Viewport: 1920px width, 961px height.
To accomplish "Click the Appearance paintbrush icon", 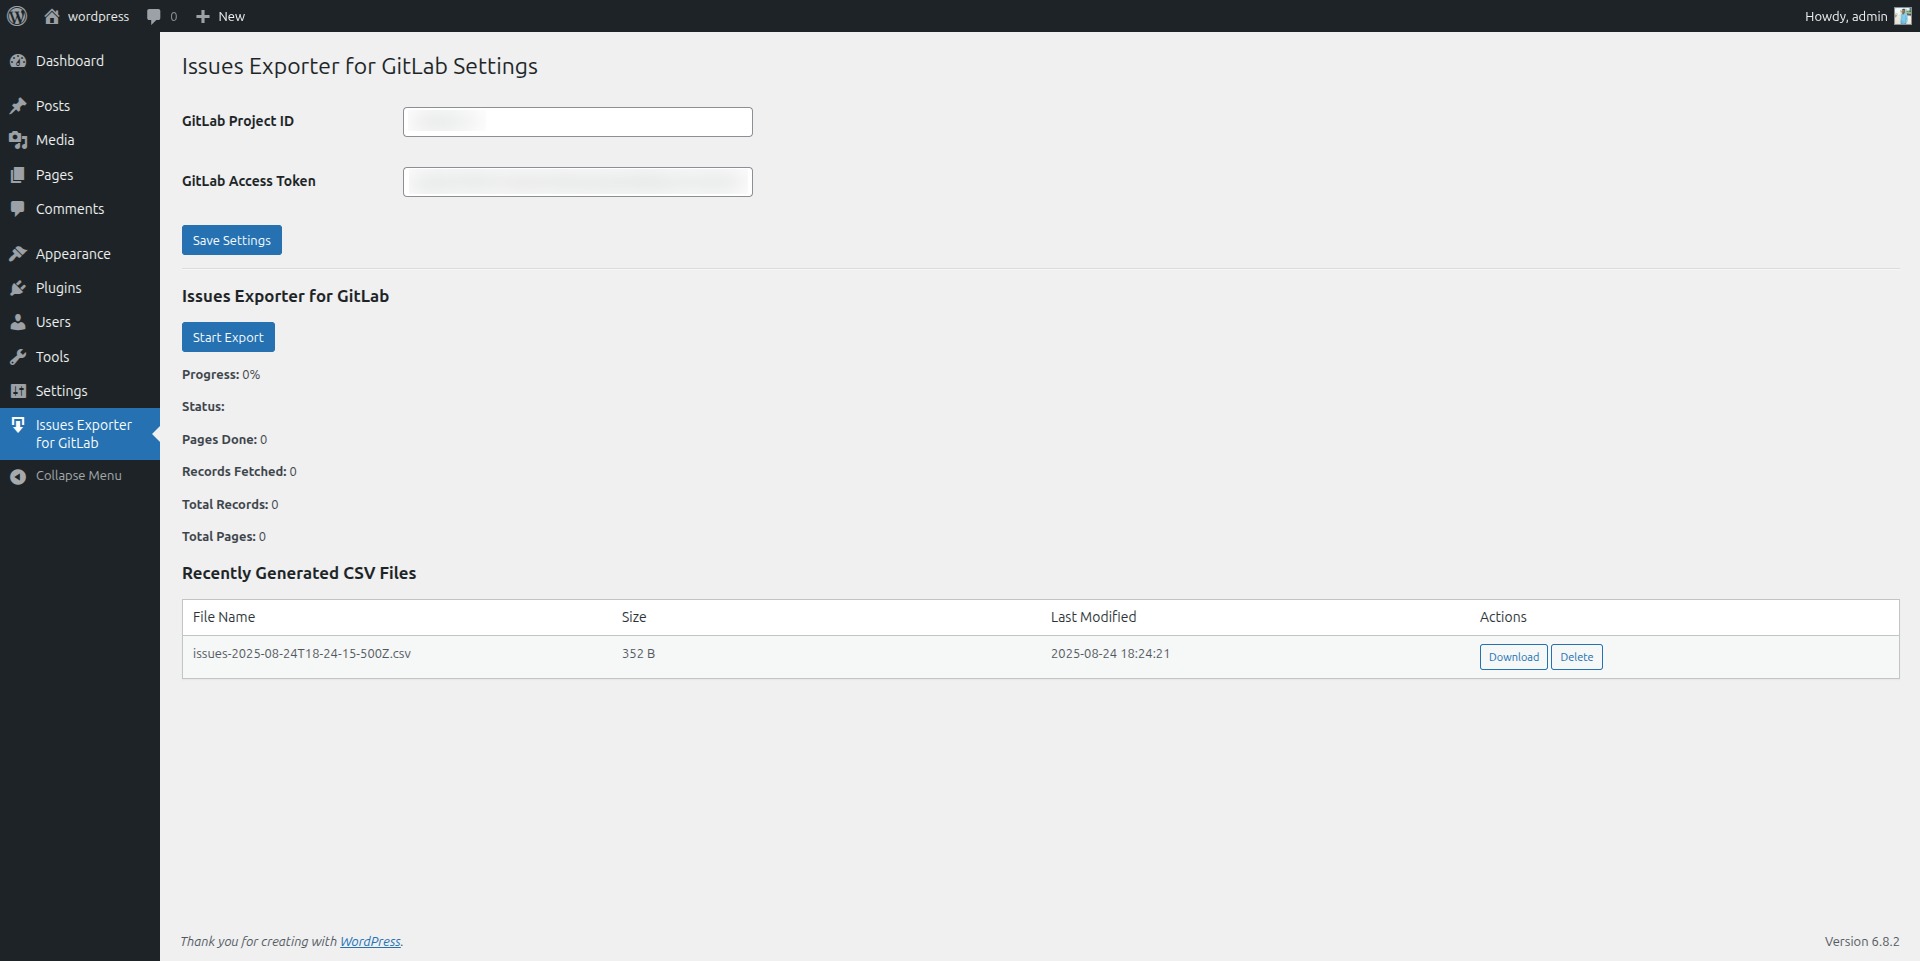I will pyautogui.click(x=18, y=254).
